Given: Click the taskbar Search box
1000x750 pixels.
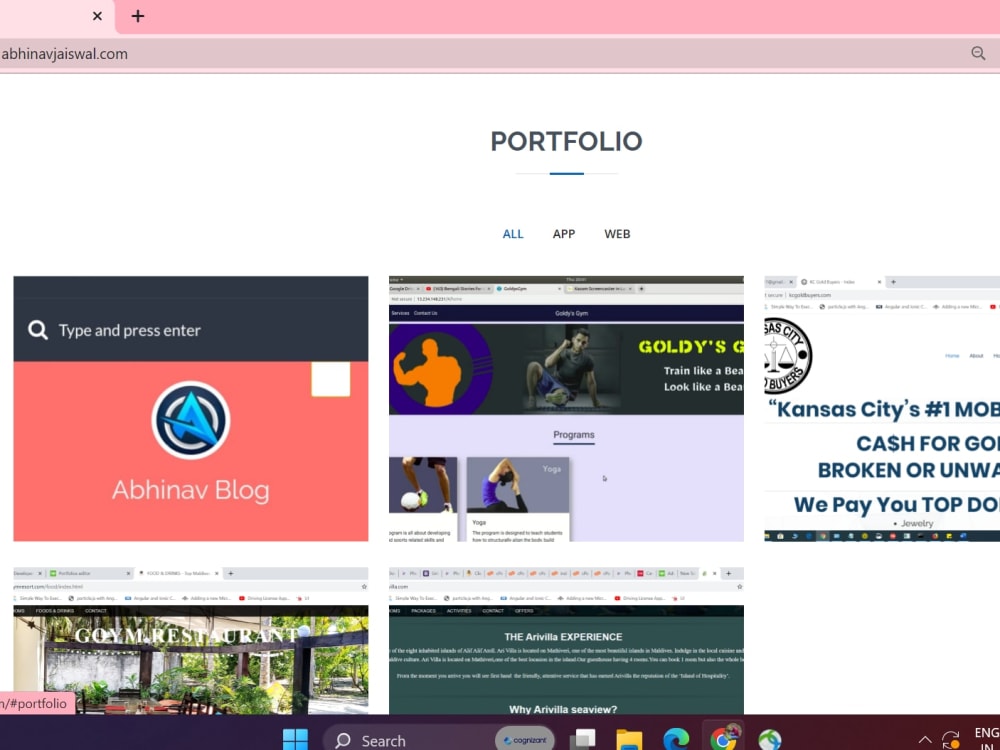Looking at the screenshot, I should tap(439, 740).
